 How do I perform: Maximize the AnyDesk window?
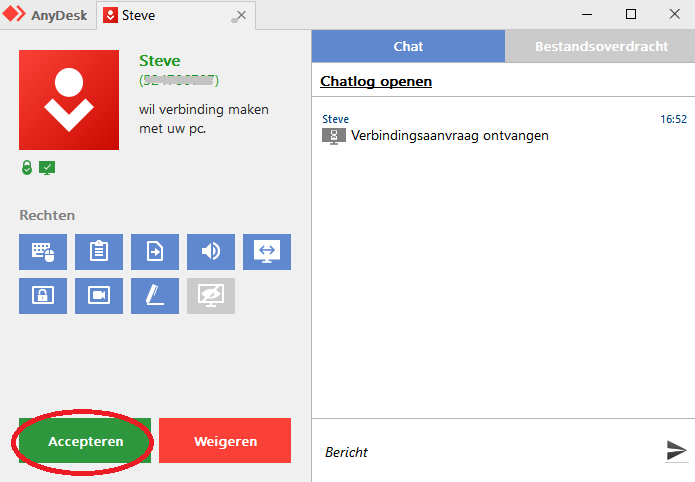[x=631, y=14]
